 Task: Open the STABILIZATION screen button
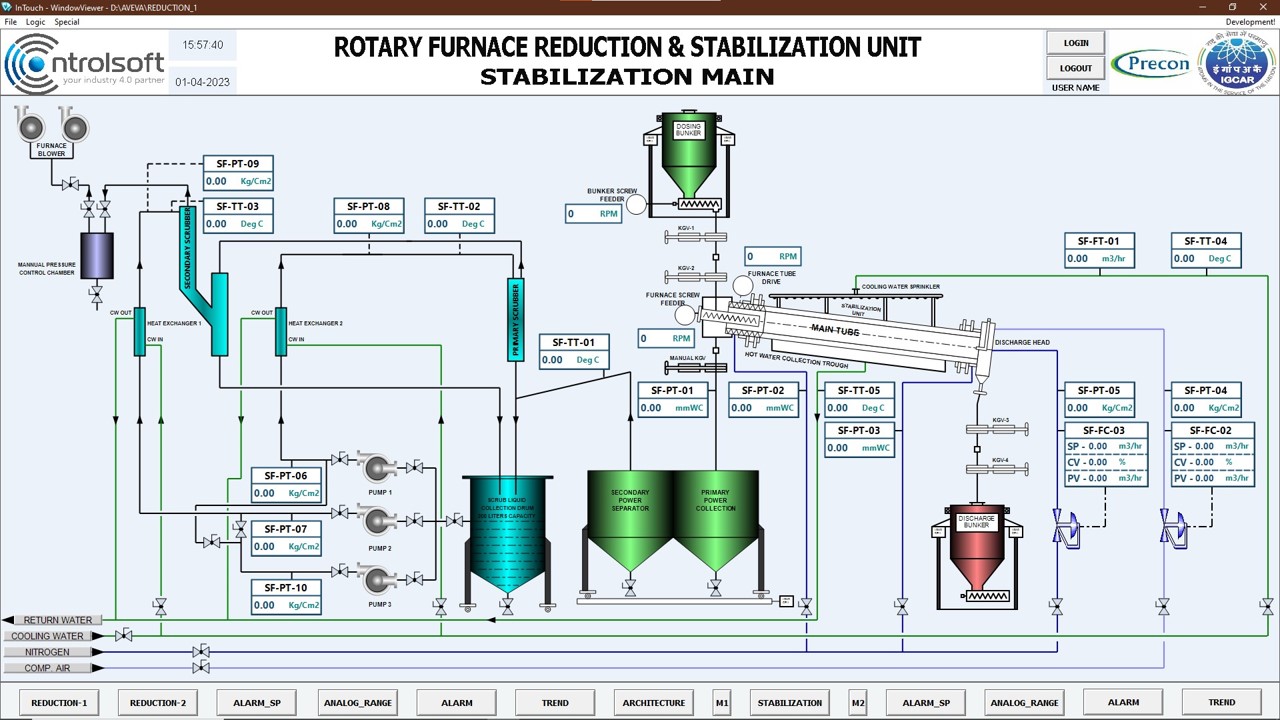[790, 703]
